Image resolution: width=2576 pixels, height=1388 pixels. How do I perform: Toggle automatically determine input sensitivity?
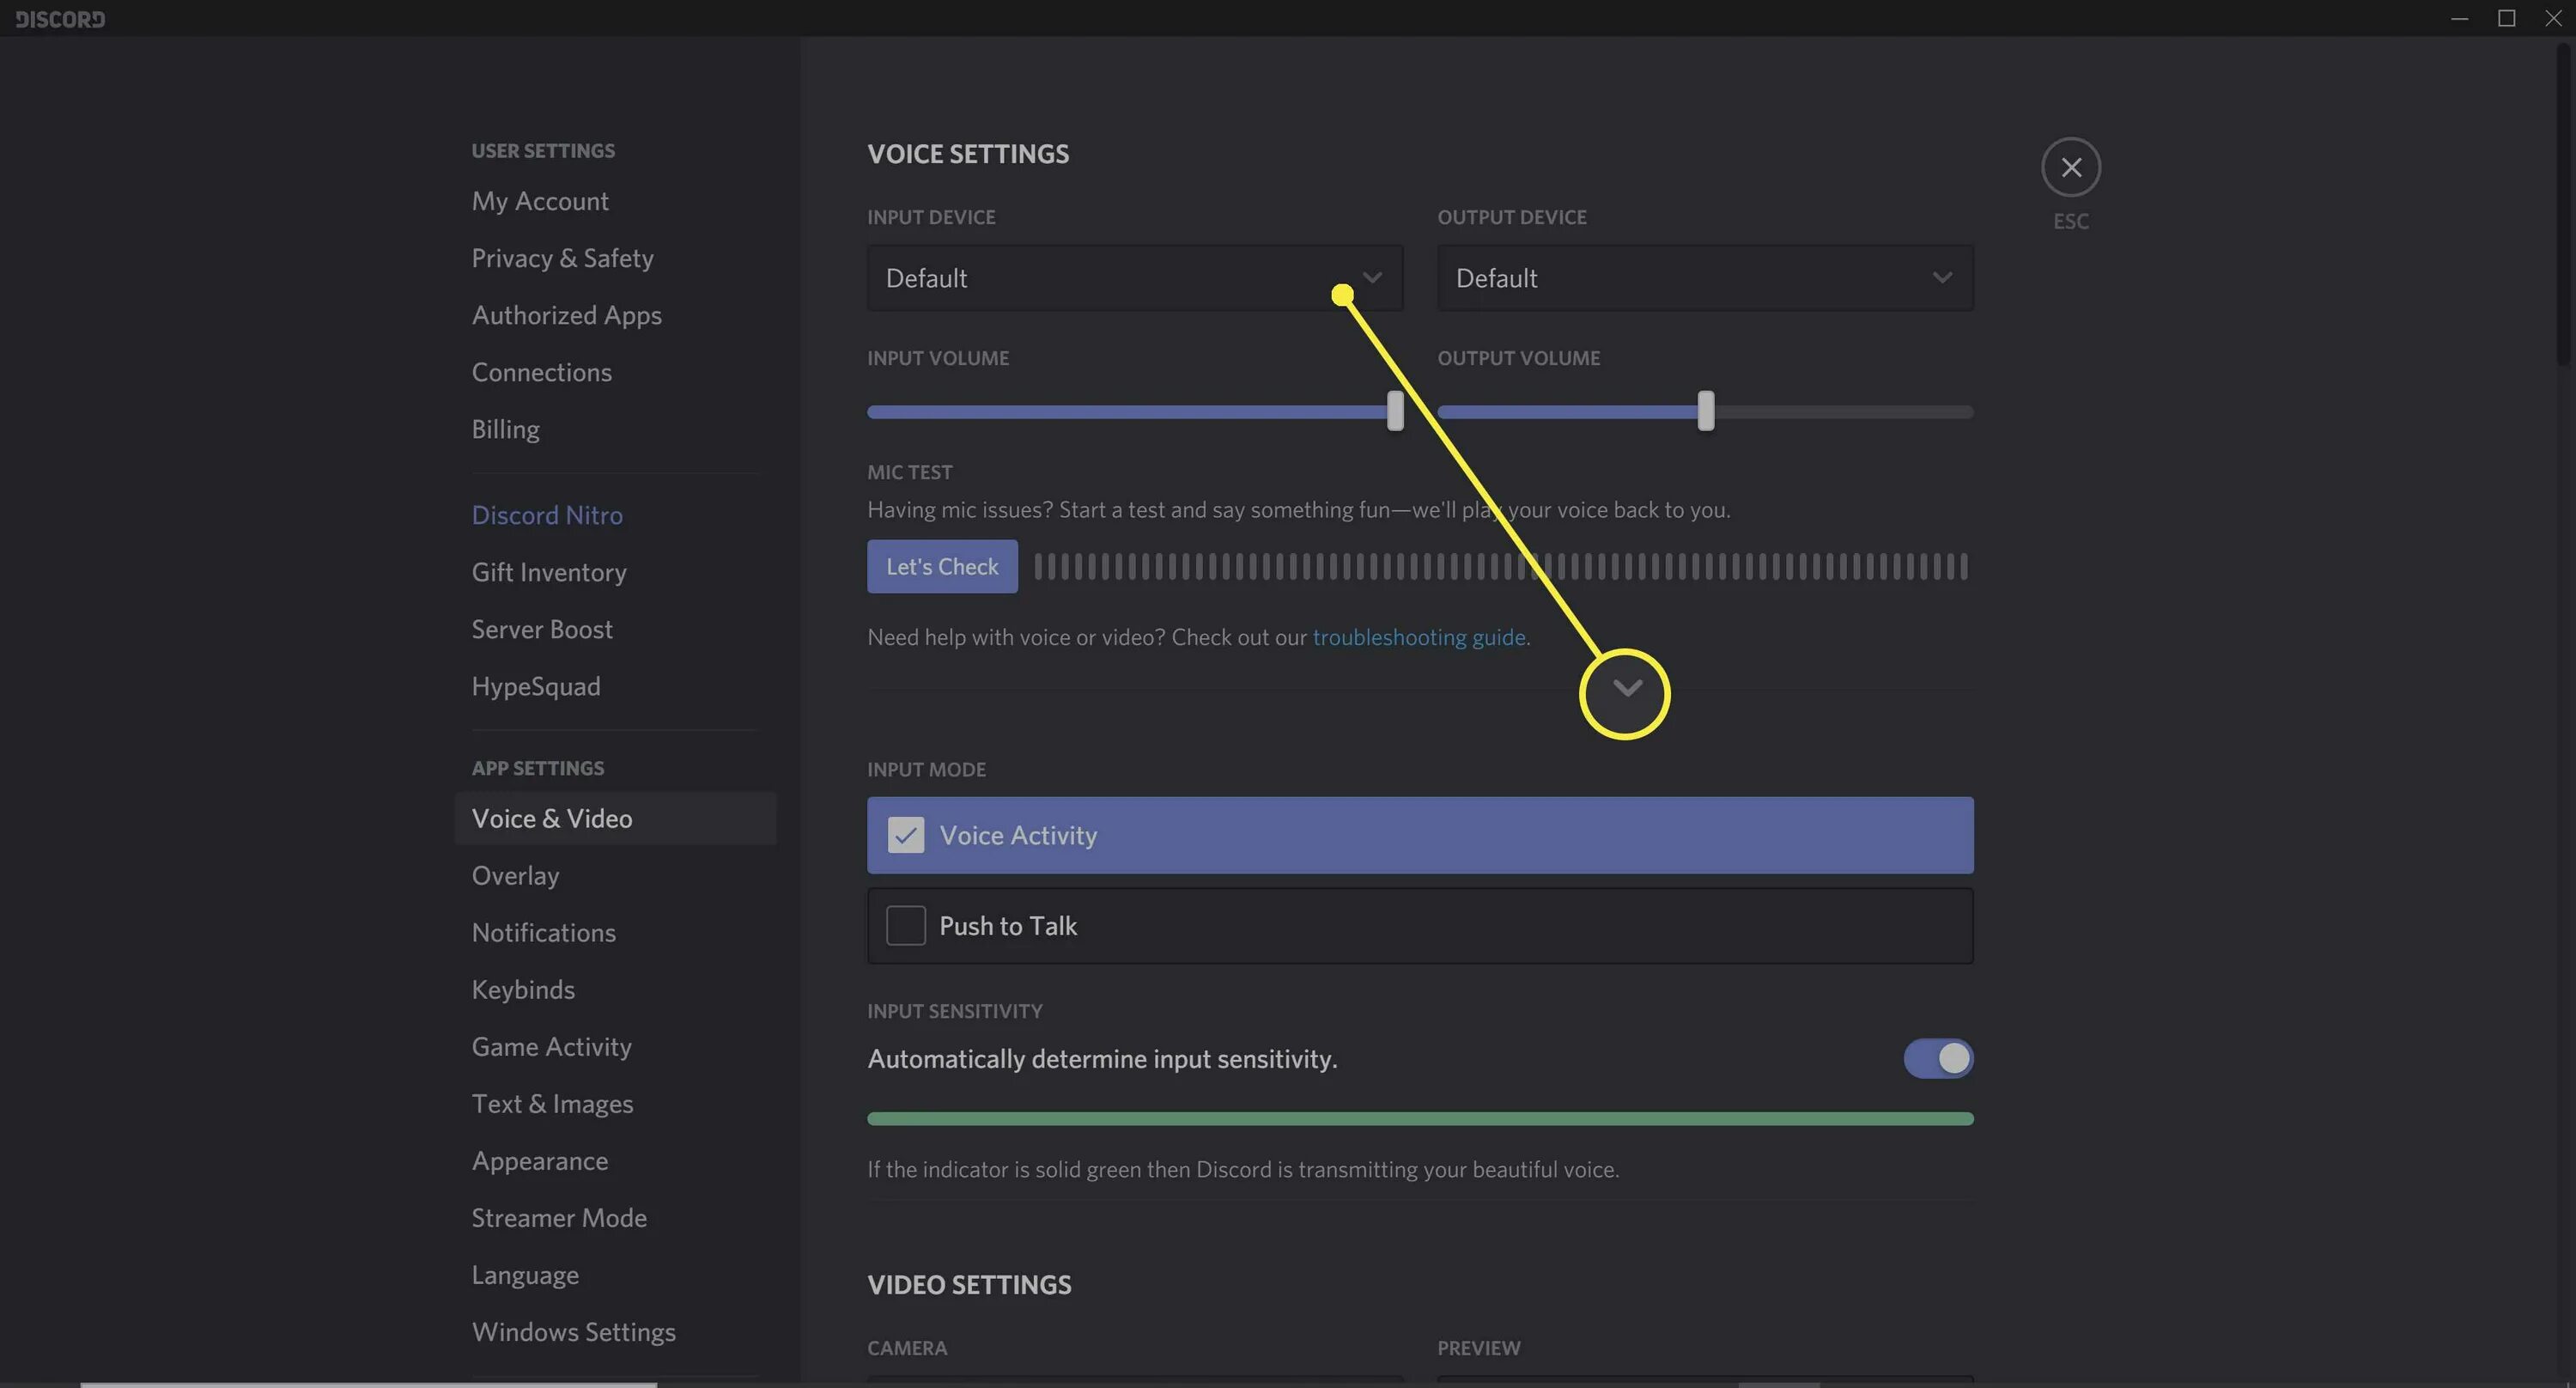(x=1937, y=1058)
